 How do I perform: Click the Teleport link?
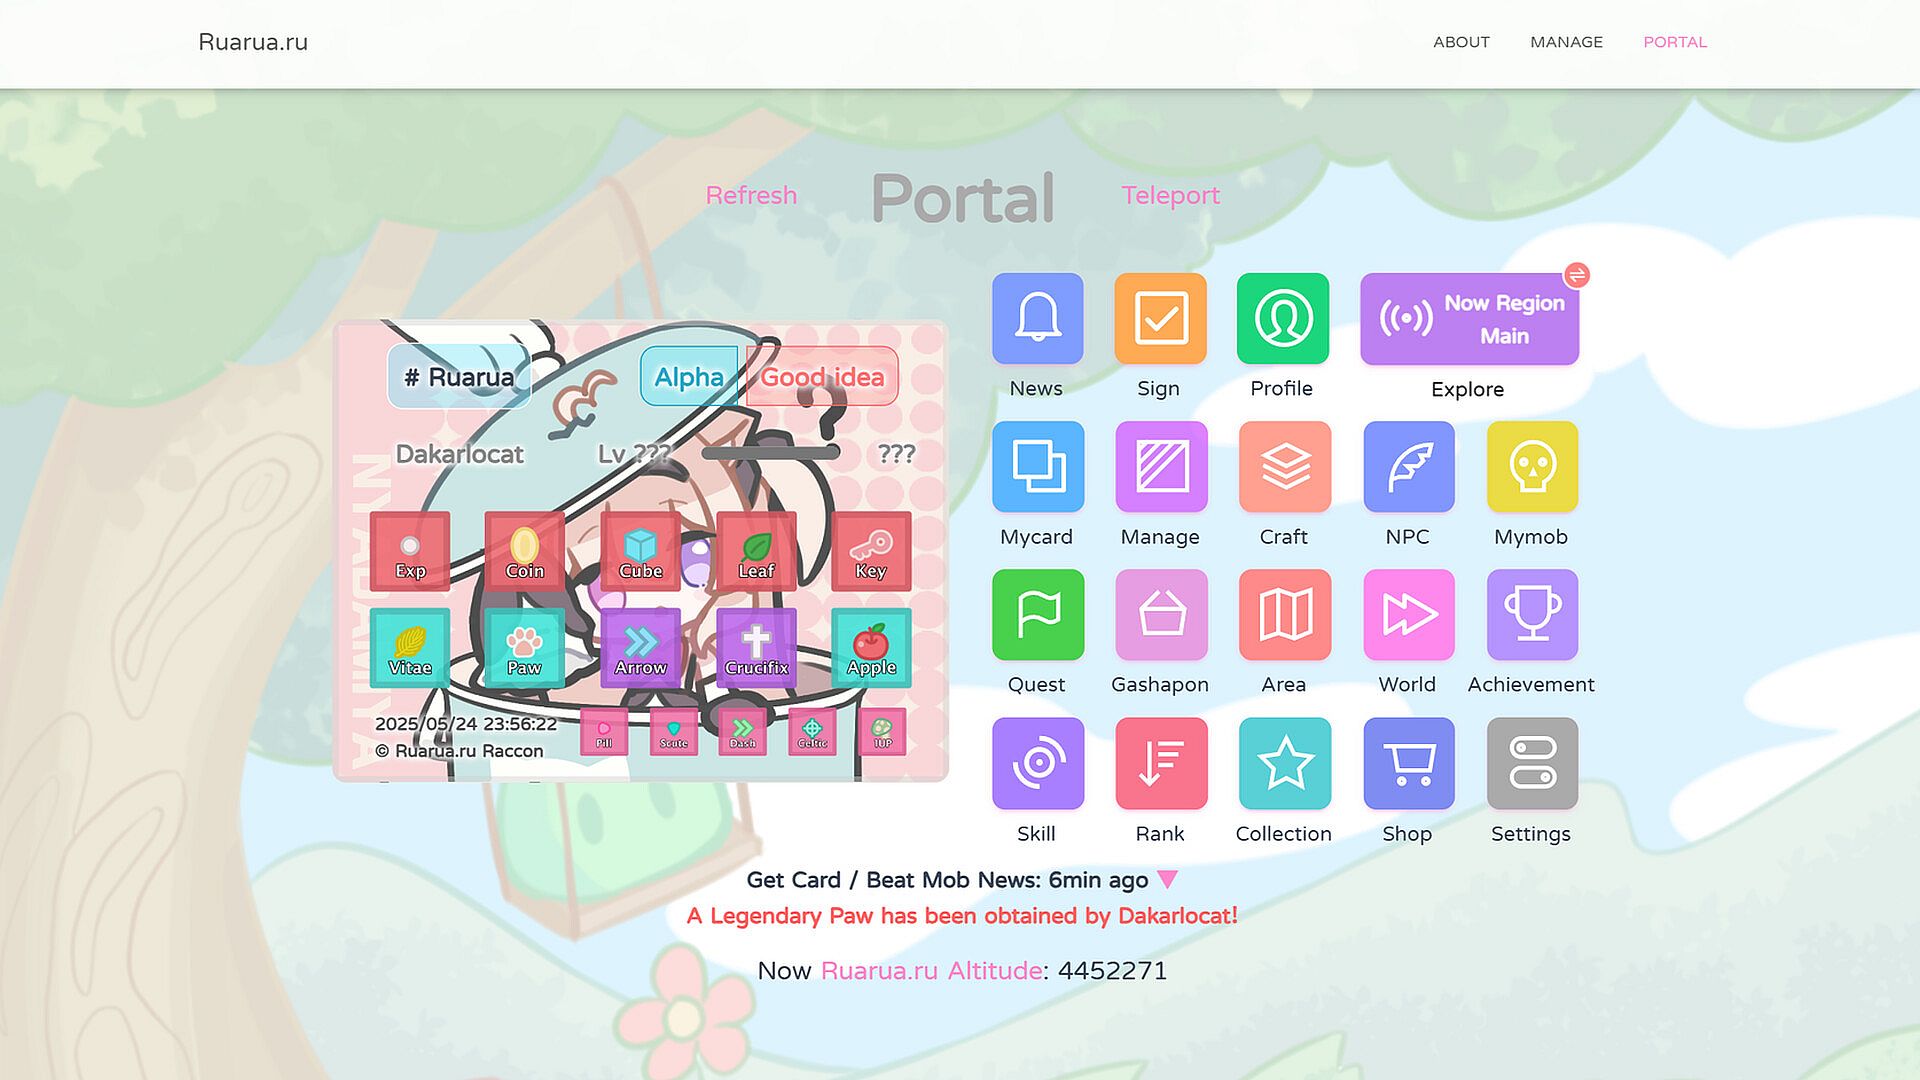click(1170, 195)
